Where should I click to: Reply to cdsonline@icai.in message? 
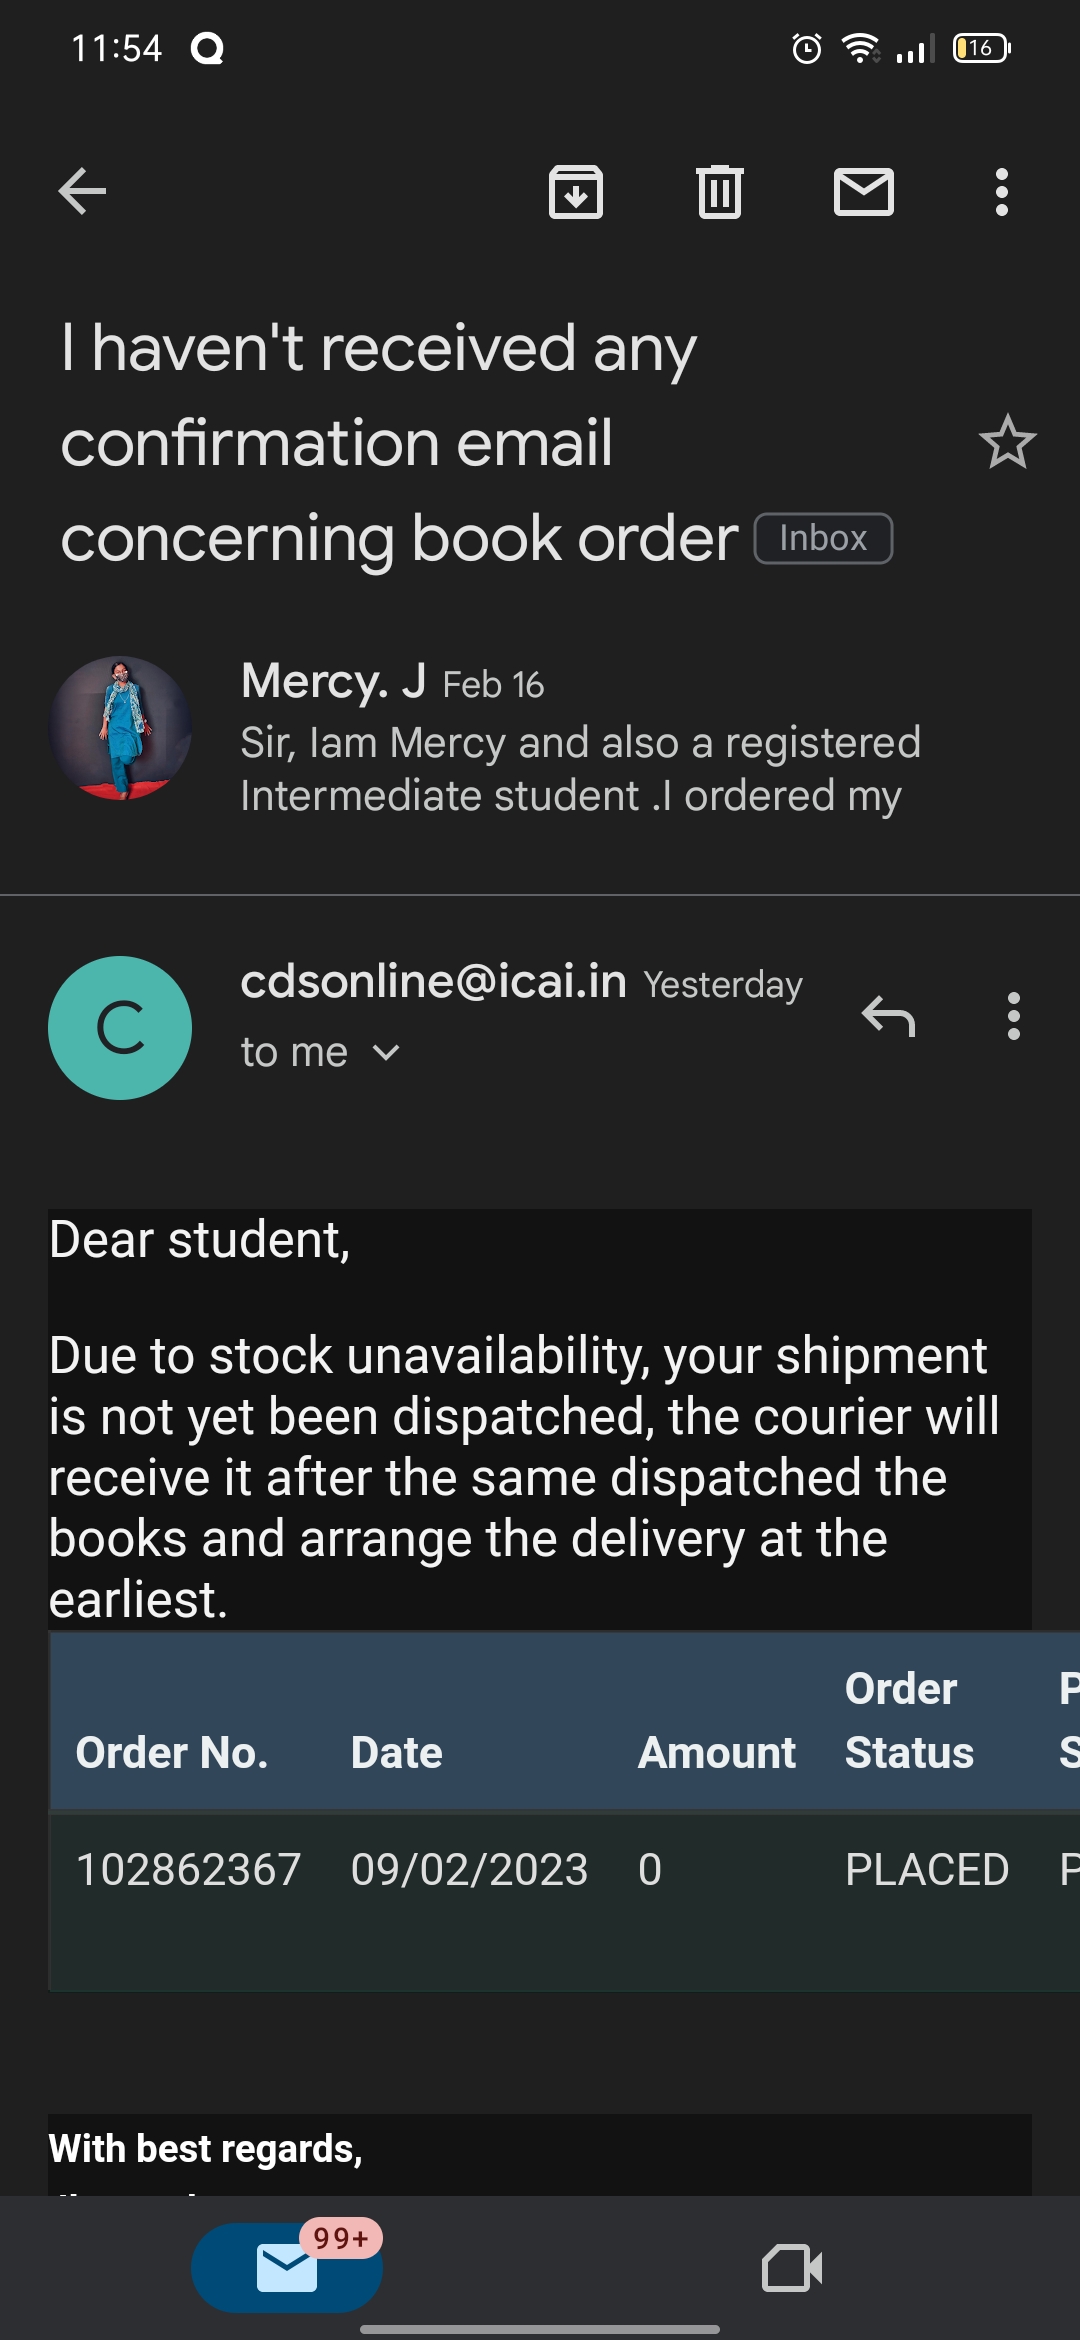(x=888, y=1016)
